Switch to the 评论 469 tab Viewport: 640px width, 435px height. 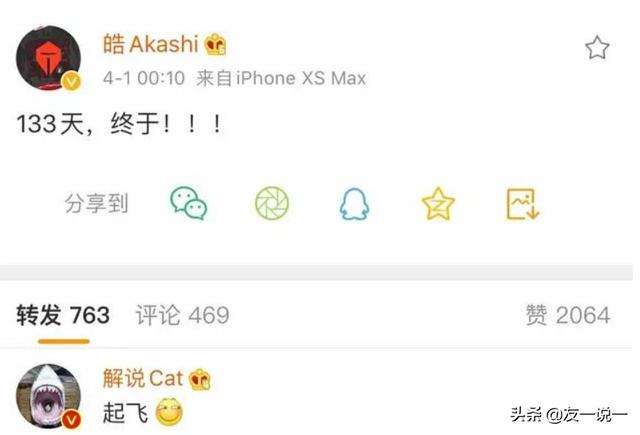182,315
